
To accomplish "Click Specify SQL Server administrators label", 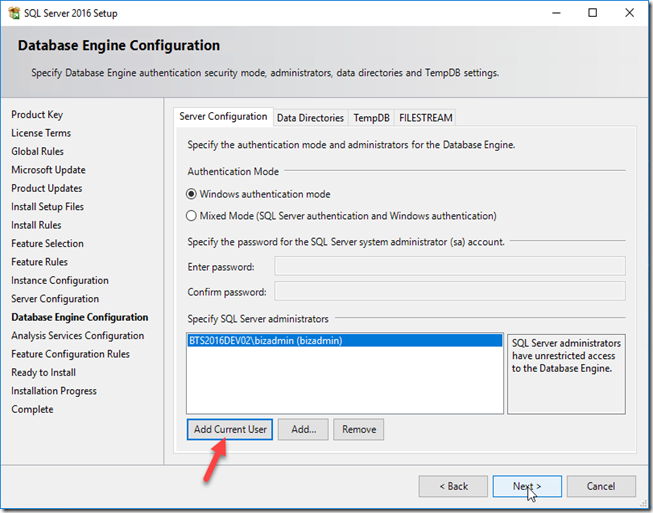I will (x=258, y=319).
